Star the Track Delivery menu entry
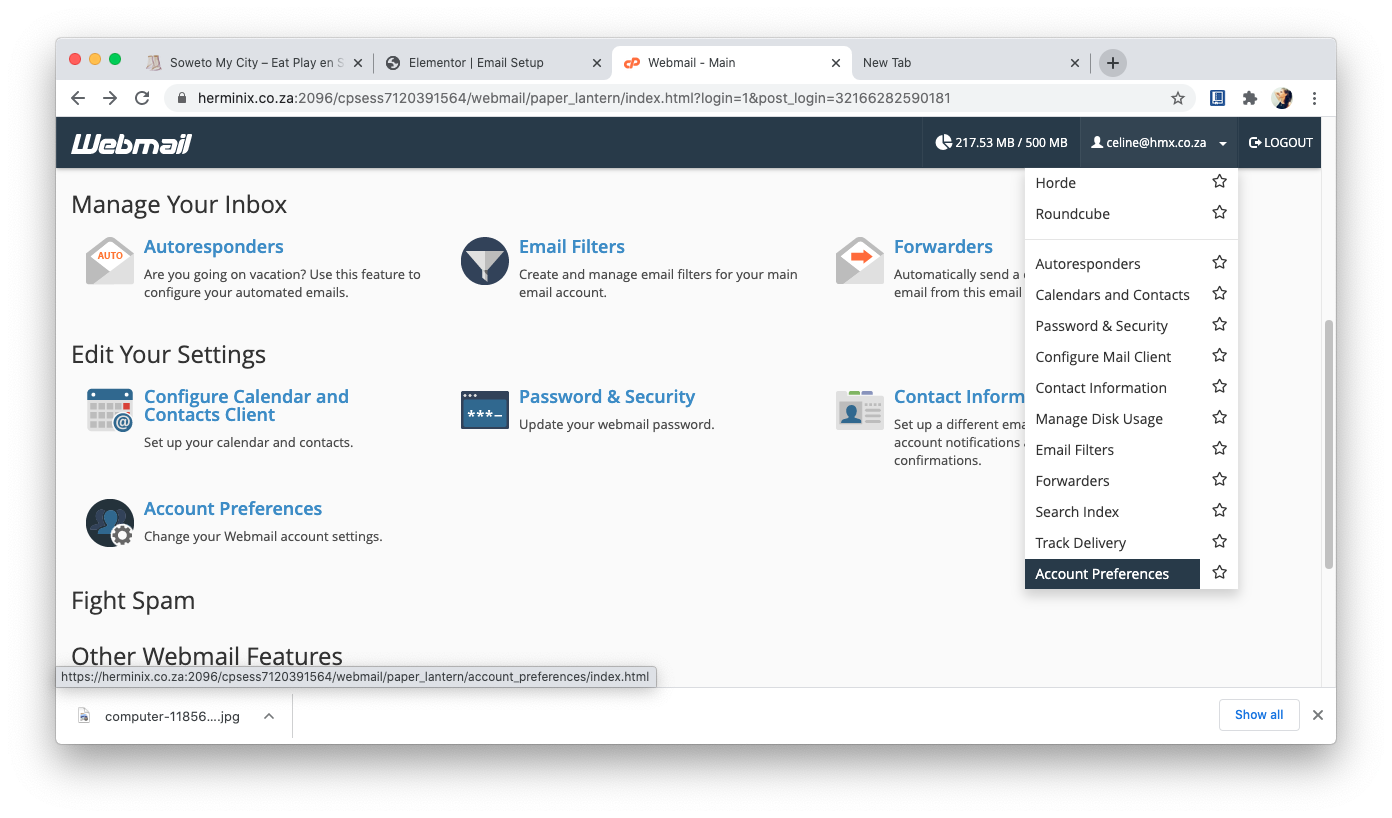Viewport: 1392px width, 818px height. 1219,542
